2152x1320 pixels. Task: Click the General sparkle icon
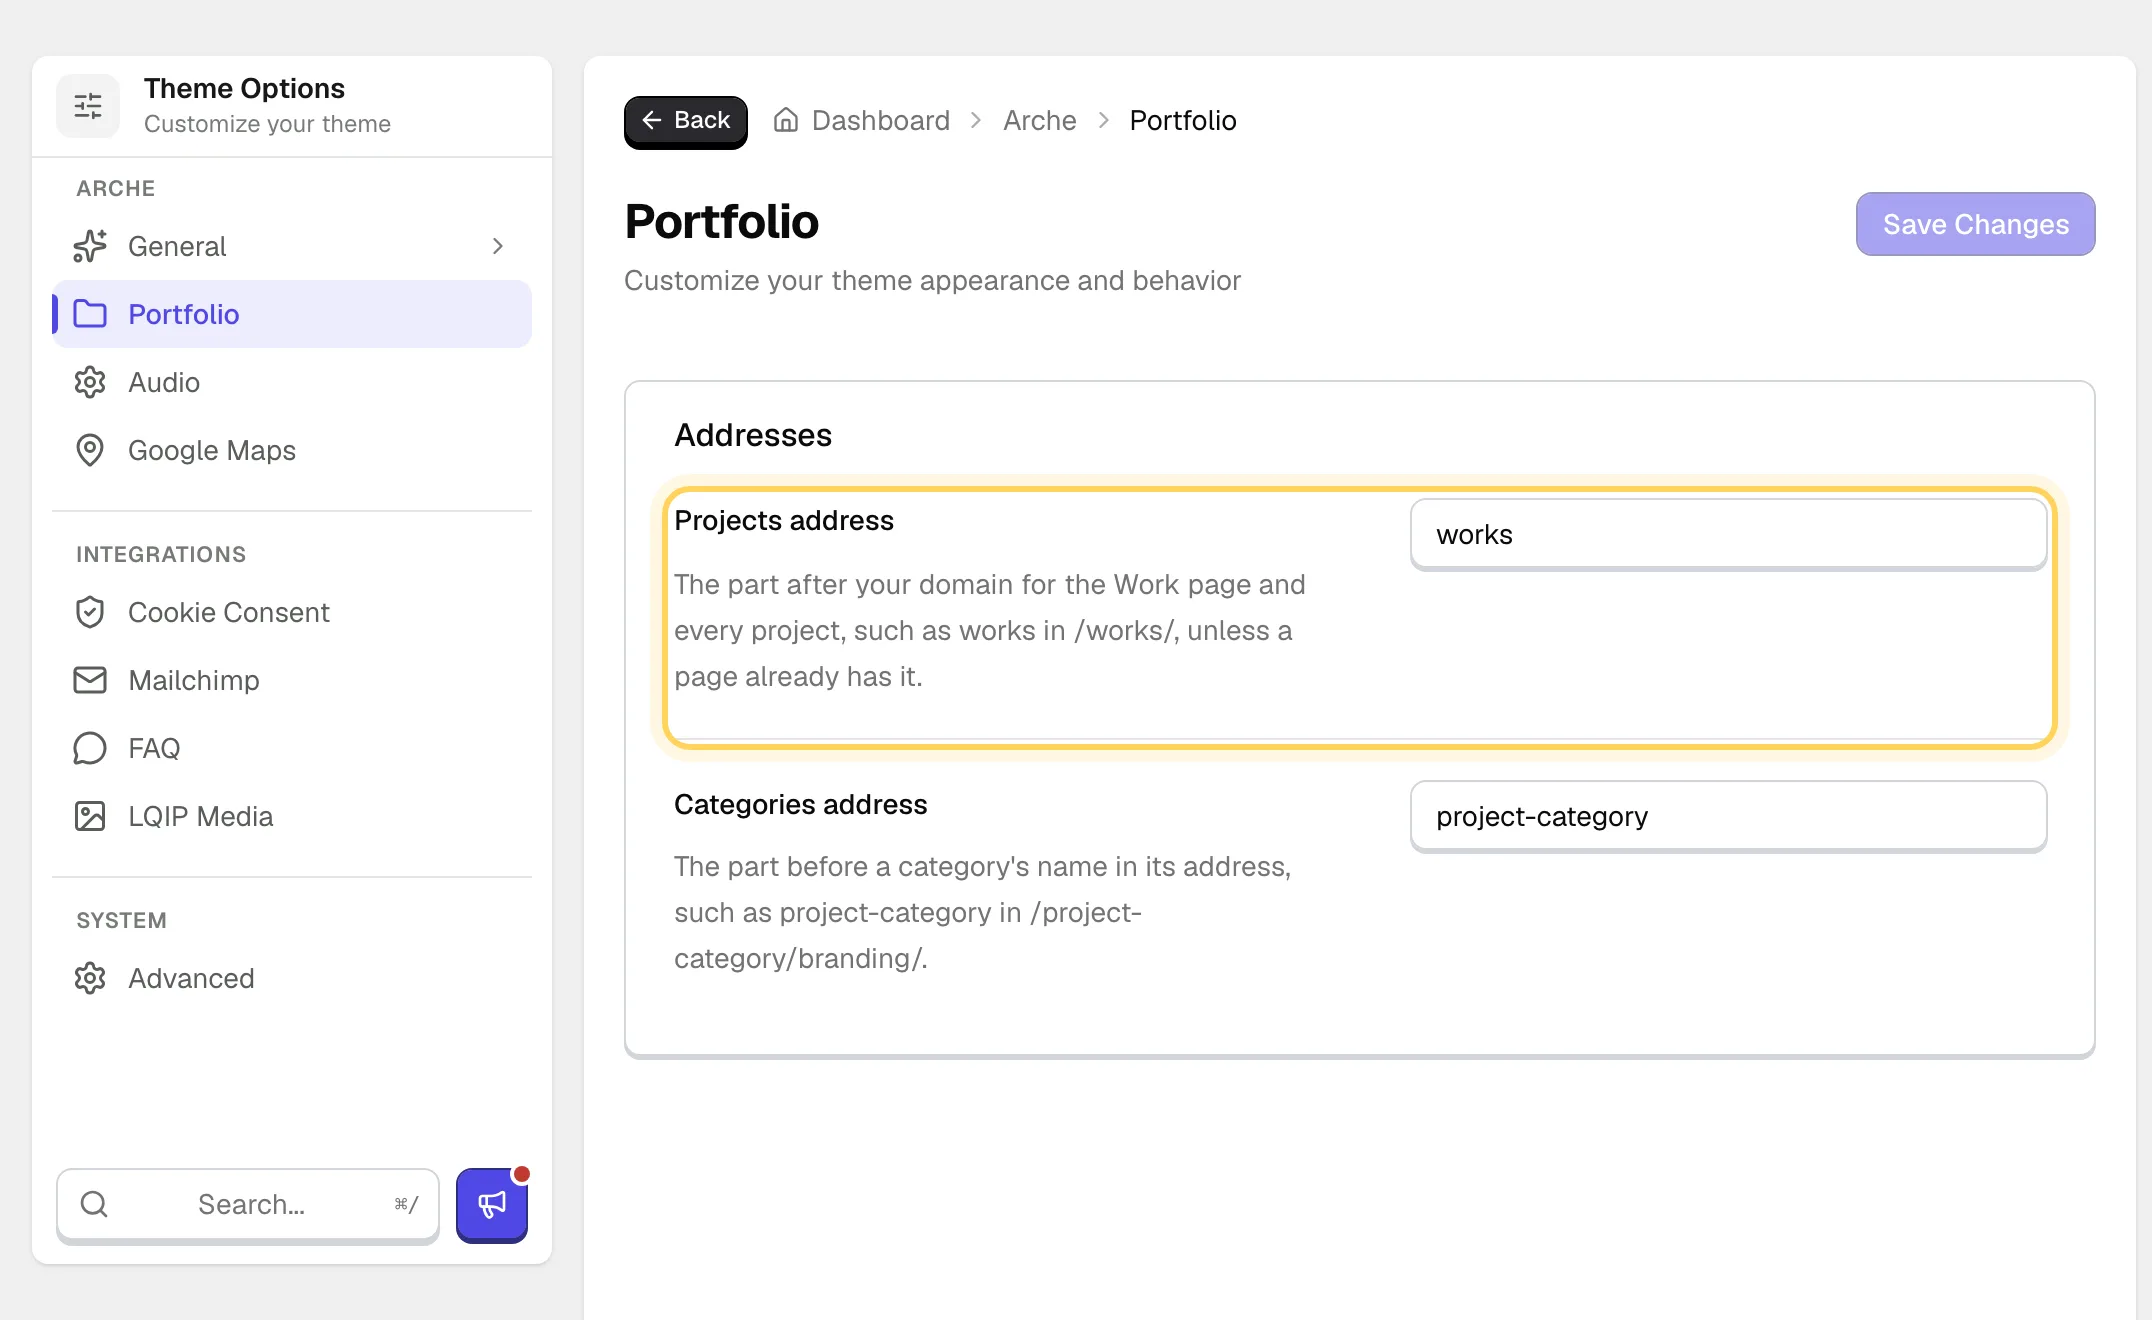pyautogui.click(x=90, y=246)
